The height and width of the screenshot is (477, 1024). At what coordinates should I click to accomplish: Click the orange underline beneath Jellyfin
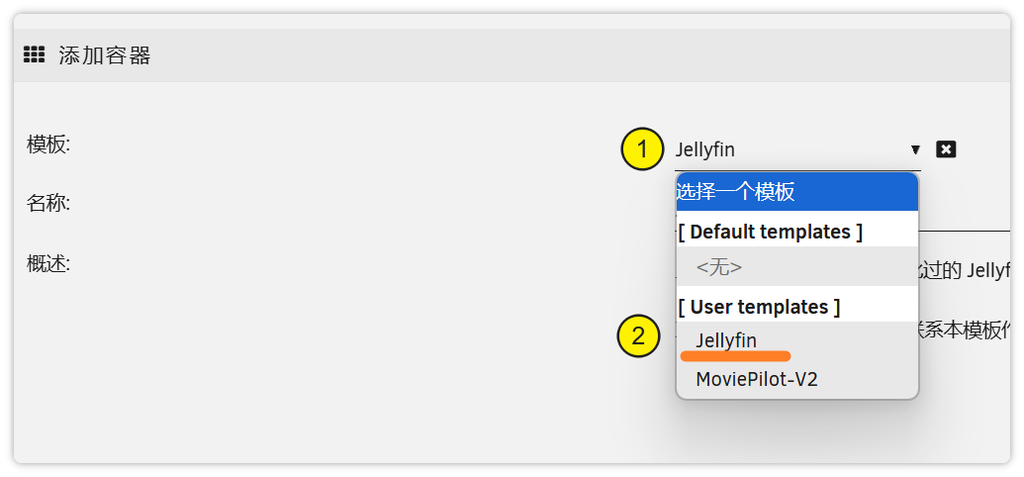[x=735, y=355]
